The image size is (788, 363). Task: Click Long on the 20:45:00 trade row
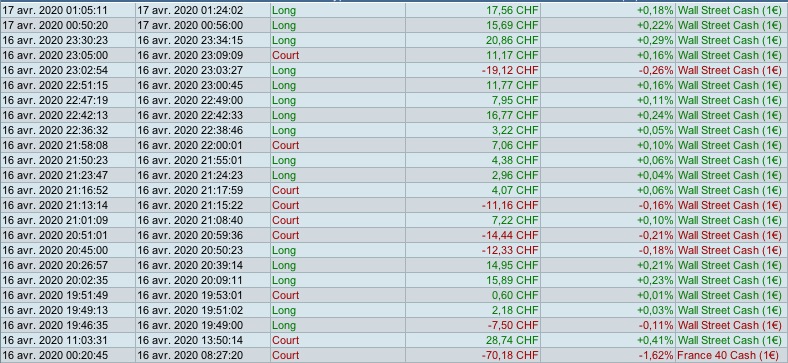[x=284, y=250]
